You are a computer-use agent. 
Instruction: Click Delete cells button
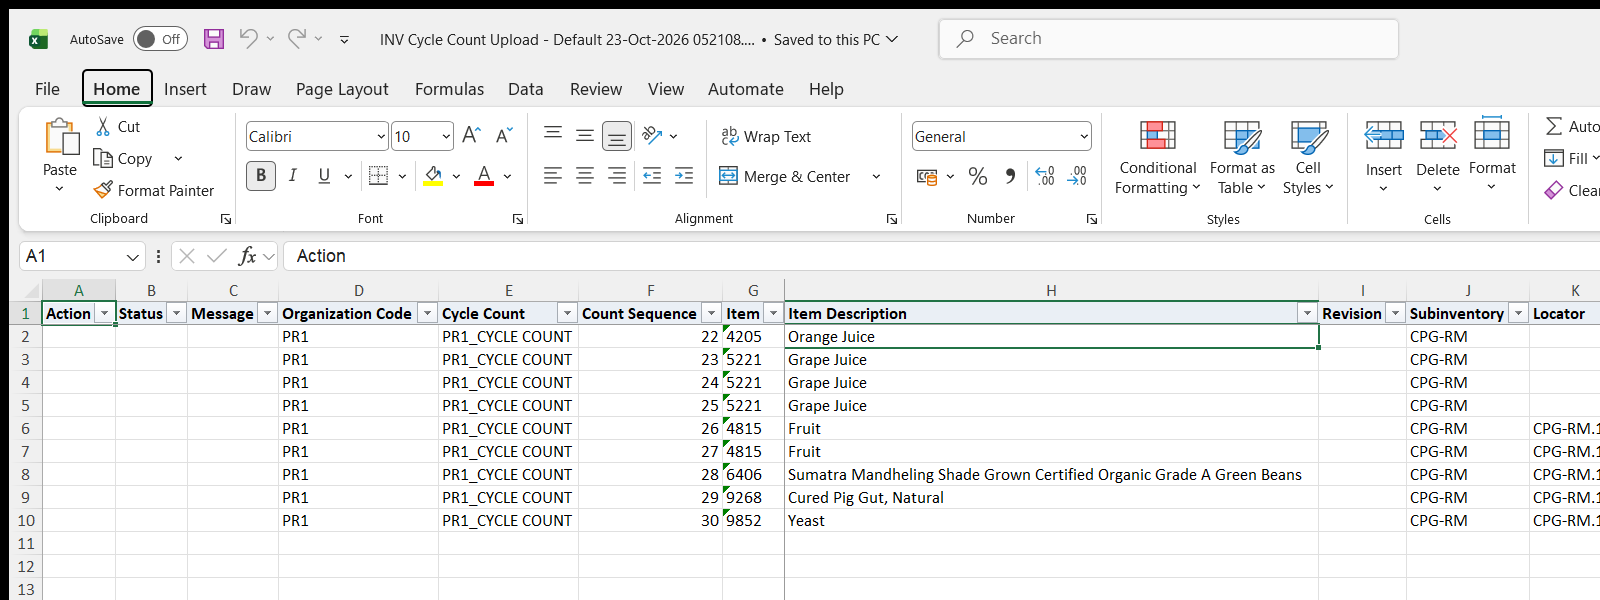coord(1438,158)
